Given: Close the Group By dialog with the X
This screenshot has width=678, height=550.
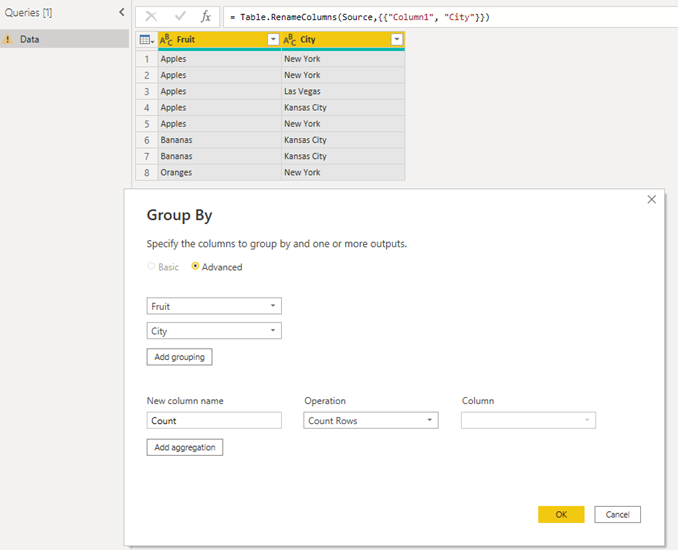Looking at the screenshot, I should point(652,199).
